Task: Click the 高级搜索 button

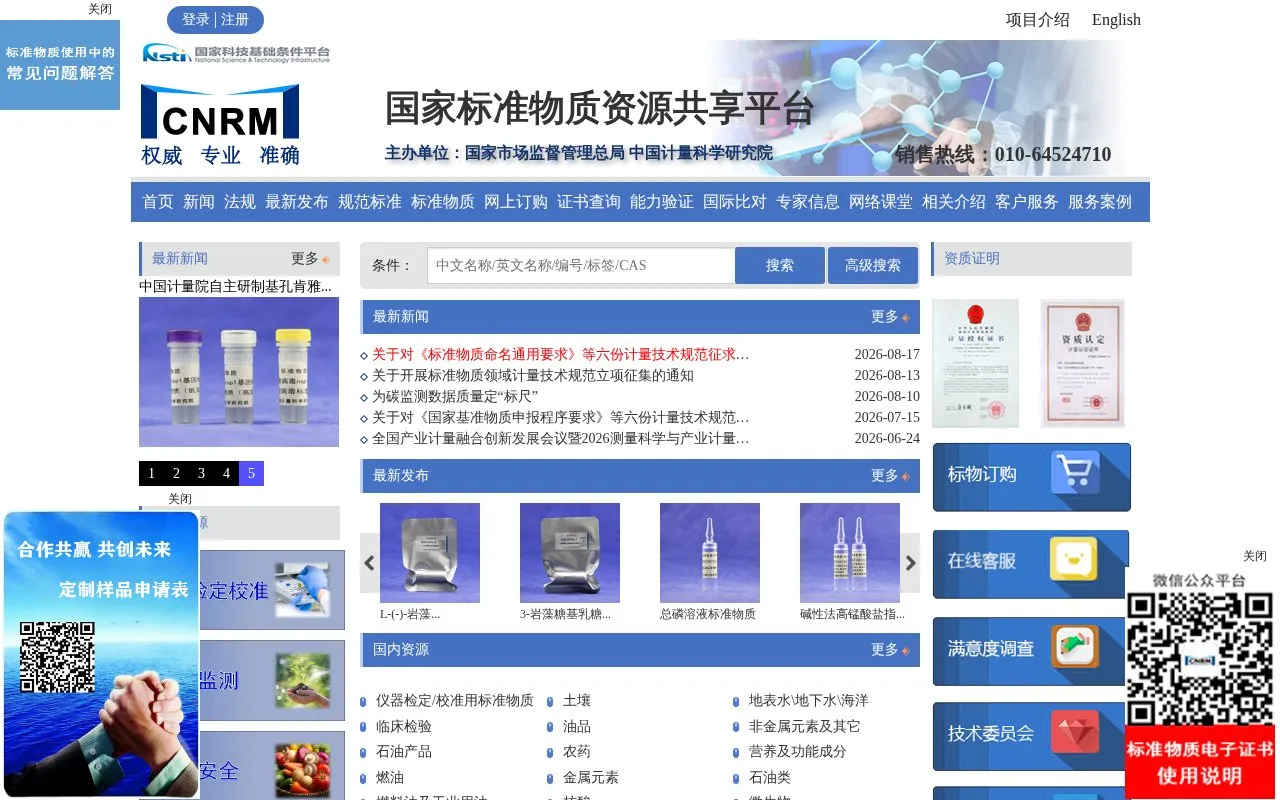Action: tap(873, 266)
